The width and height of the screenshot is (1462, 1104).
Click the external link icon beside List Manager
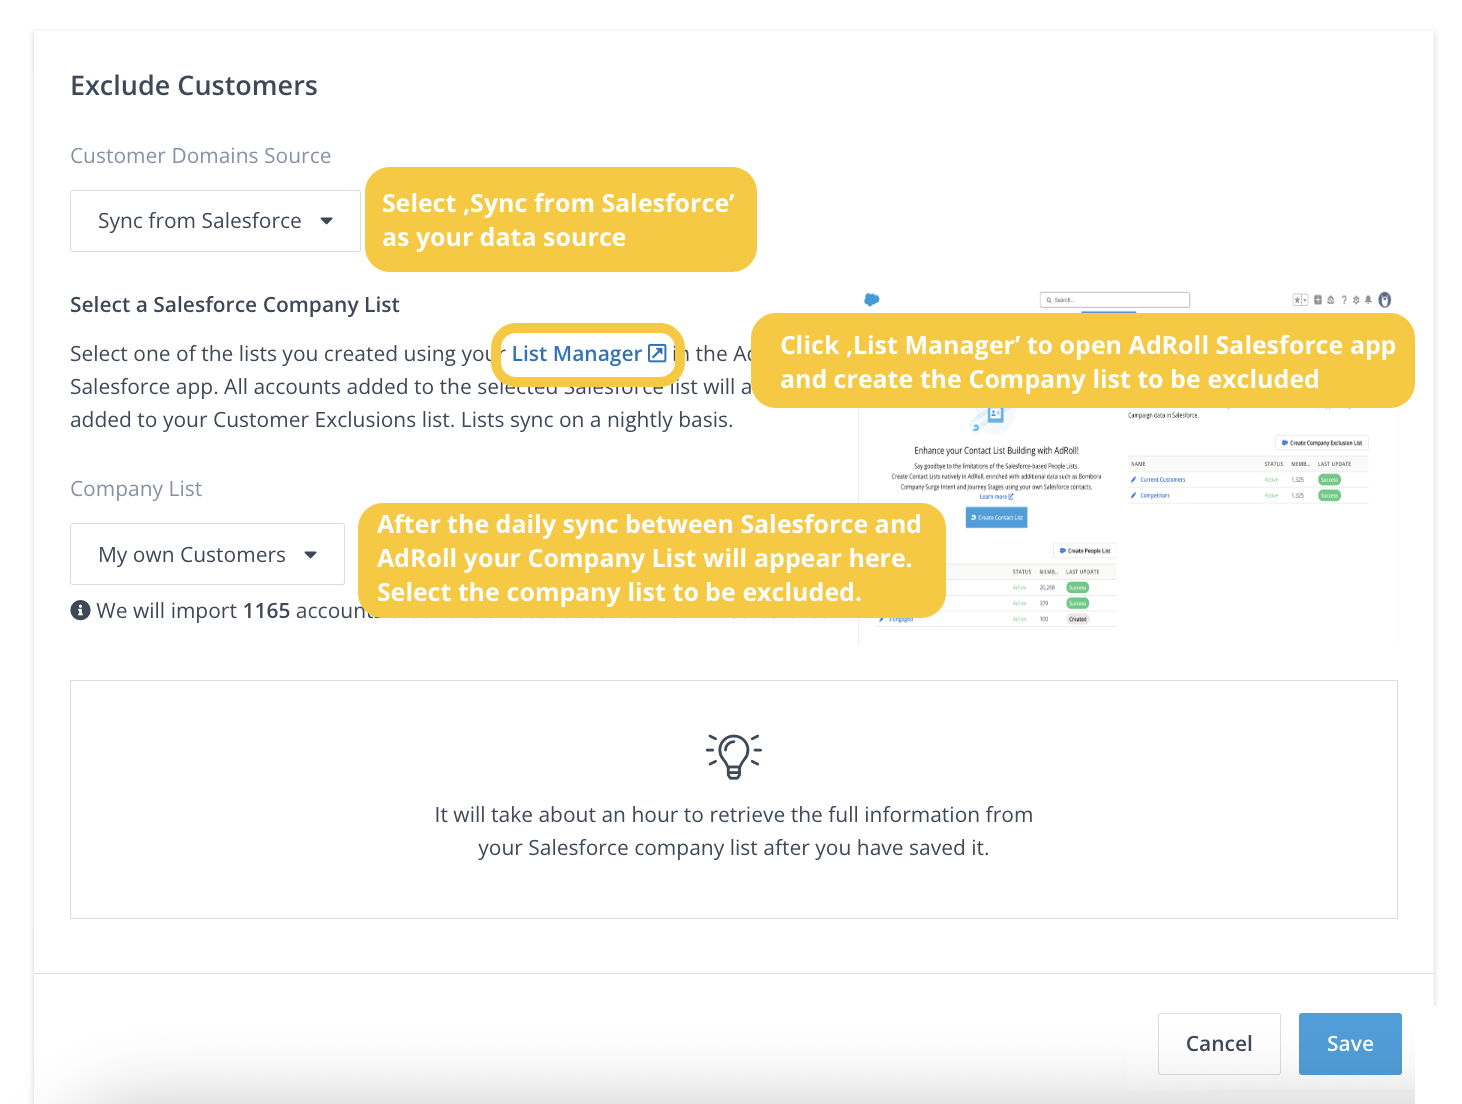657,353
